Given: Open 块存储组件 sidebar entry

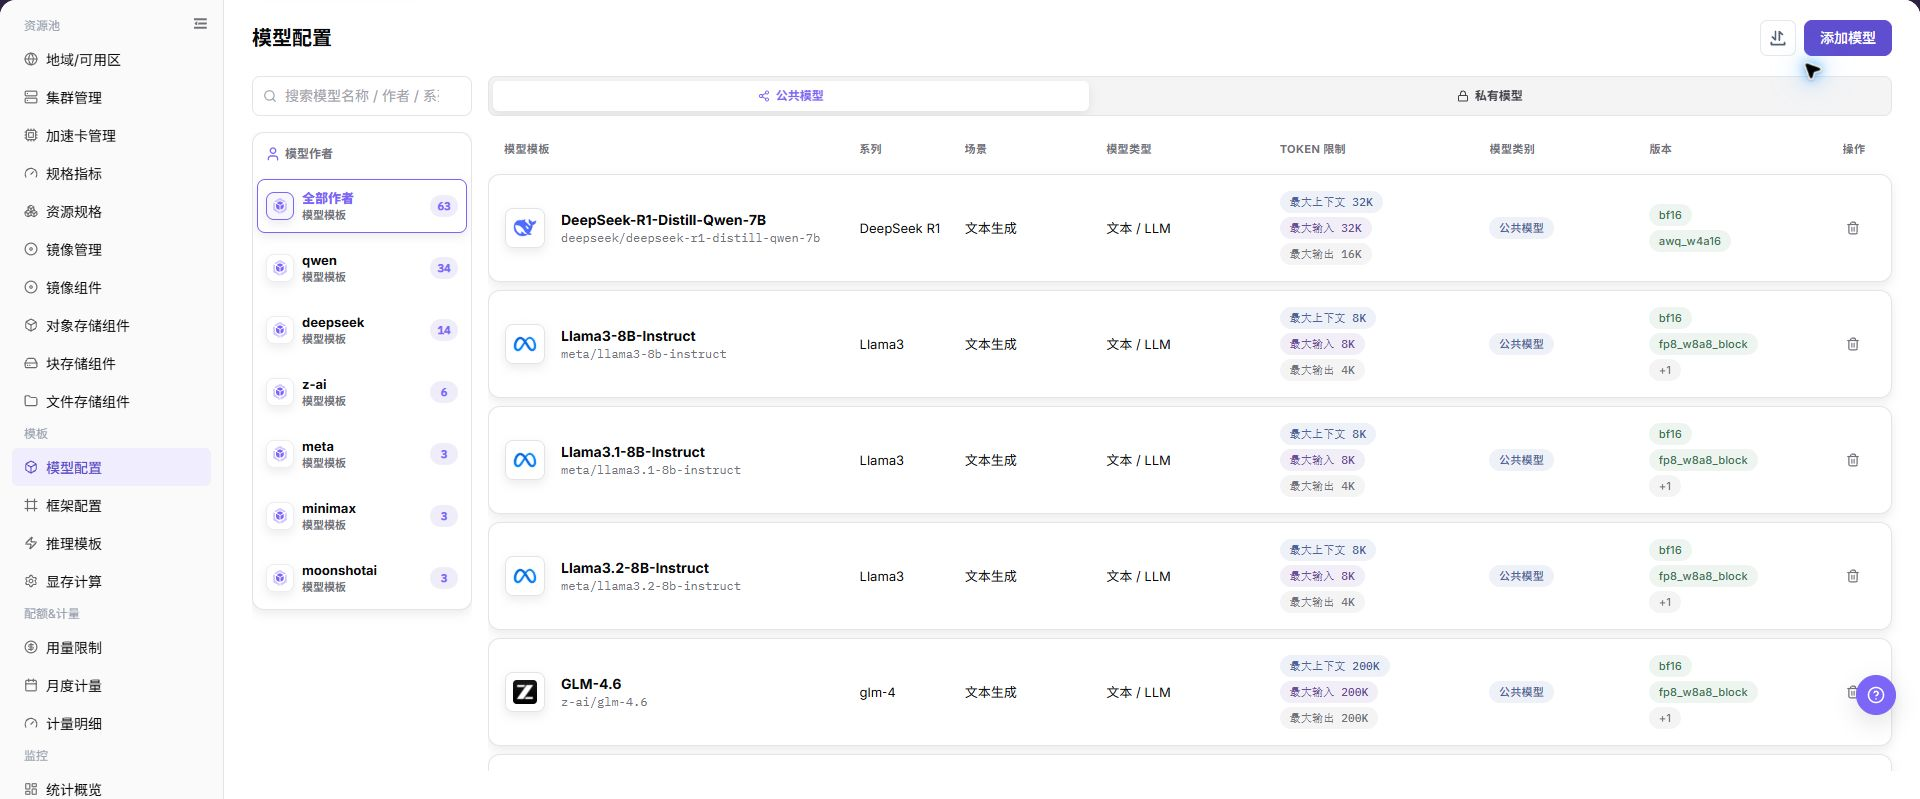Looking at the screenshot, I should (111, 364).
